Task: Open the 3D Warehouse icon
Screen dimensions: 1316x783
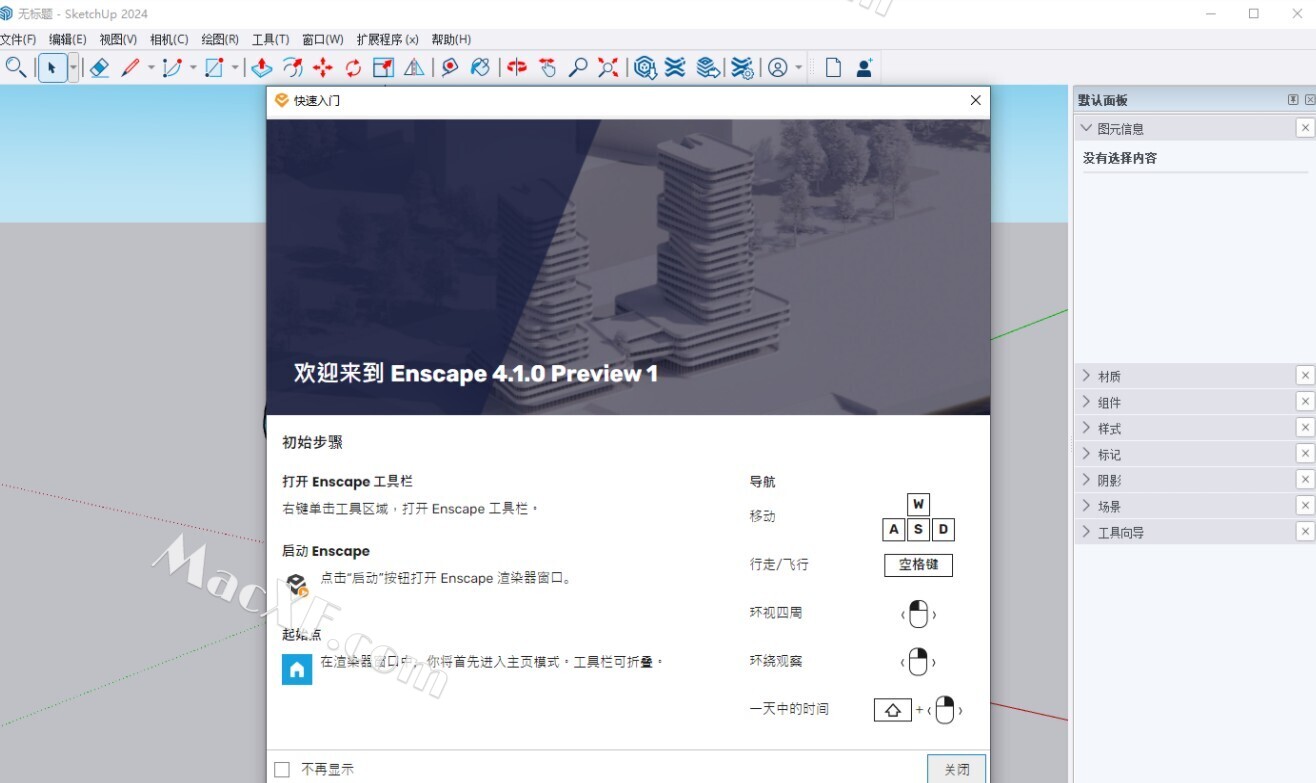Action: [645, 67]
